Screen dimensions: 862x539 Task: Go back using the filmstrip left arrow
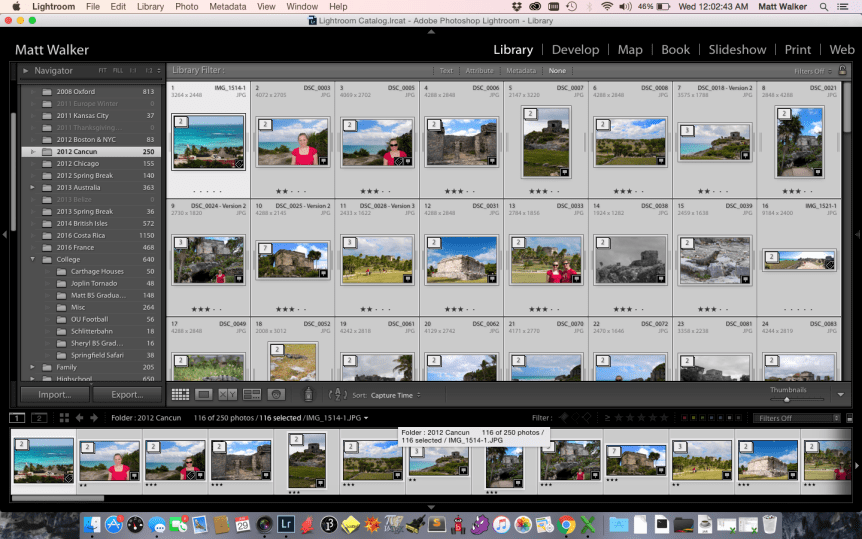coord(80,418)
